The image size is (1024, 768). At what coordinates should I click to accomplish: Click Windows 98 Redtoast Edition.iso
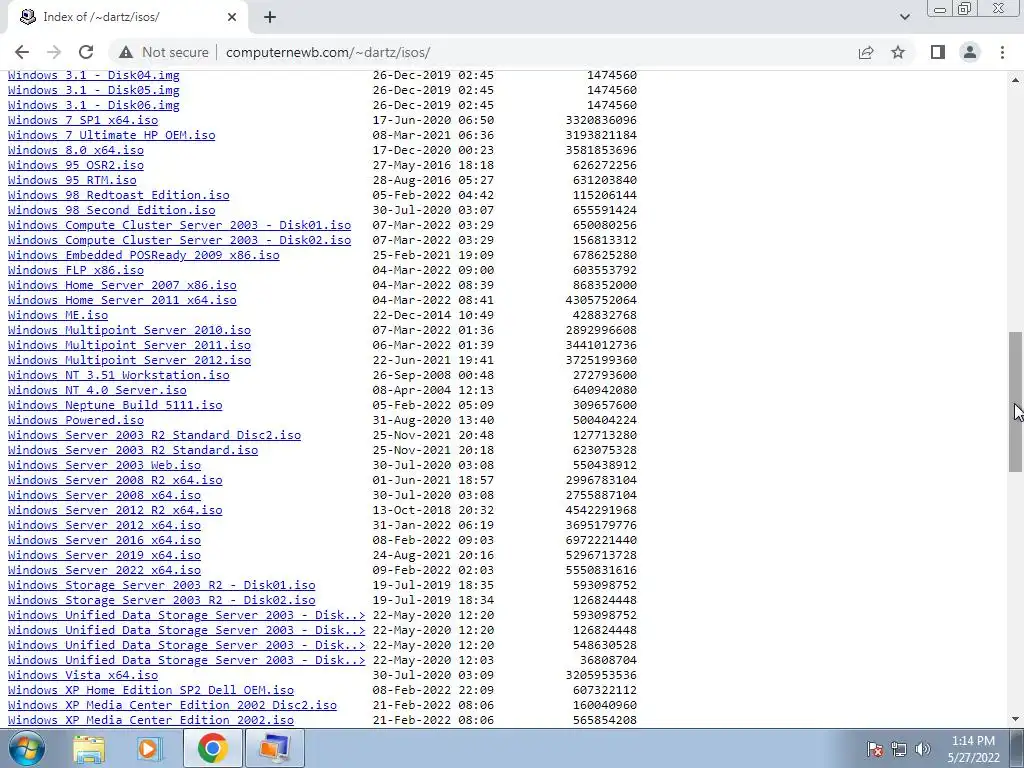pos(119,195)
